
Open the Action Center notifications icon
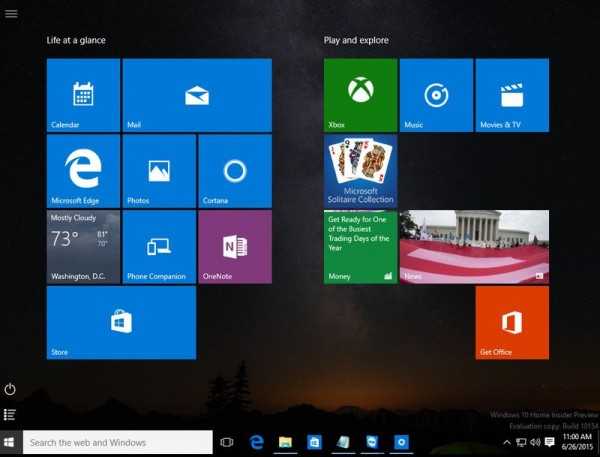[x=550, y=442]
